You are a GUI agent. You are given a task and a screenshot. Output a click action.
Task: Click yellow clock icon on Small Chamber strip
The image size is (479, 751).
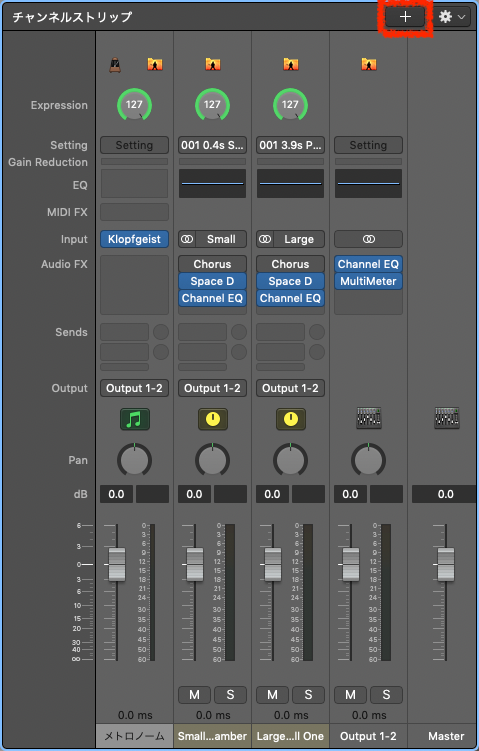pos(213,419)
